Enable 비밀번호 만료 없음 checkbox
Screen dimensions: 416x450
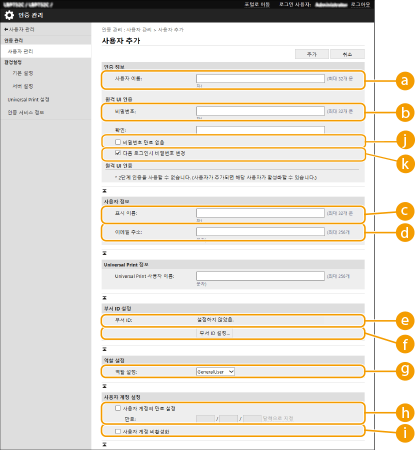(x=118, y=142)
